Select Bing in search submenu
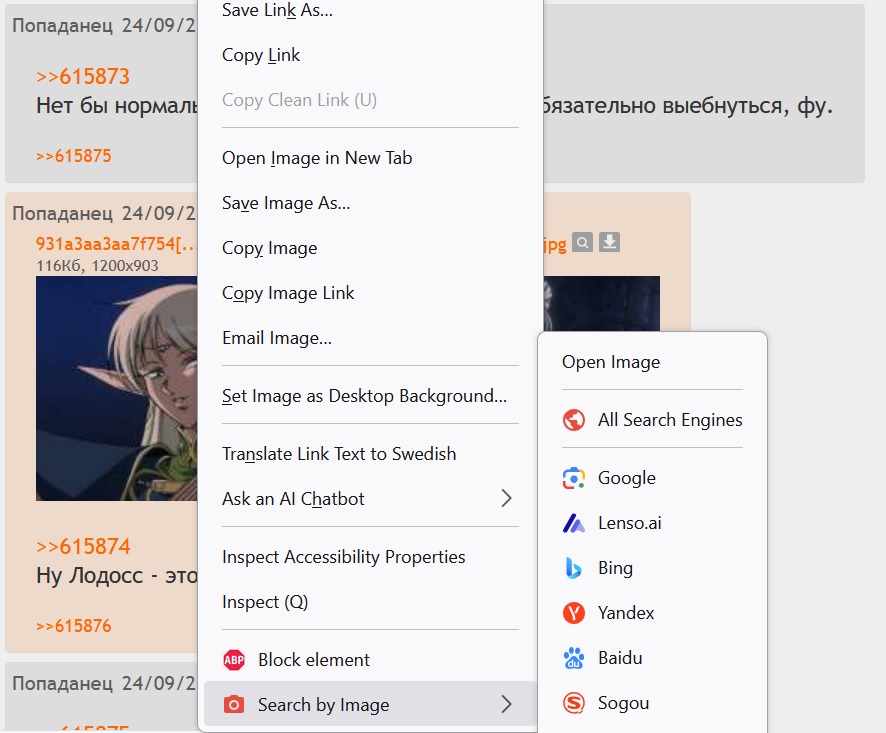Viewport: 886px width, 733px height. point(653,568)
